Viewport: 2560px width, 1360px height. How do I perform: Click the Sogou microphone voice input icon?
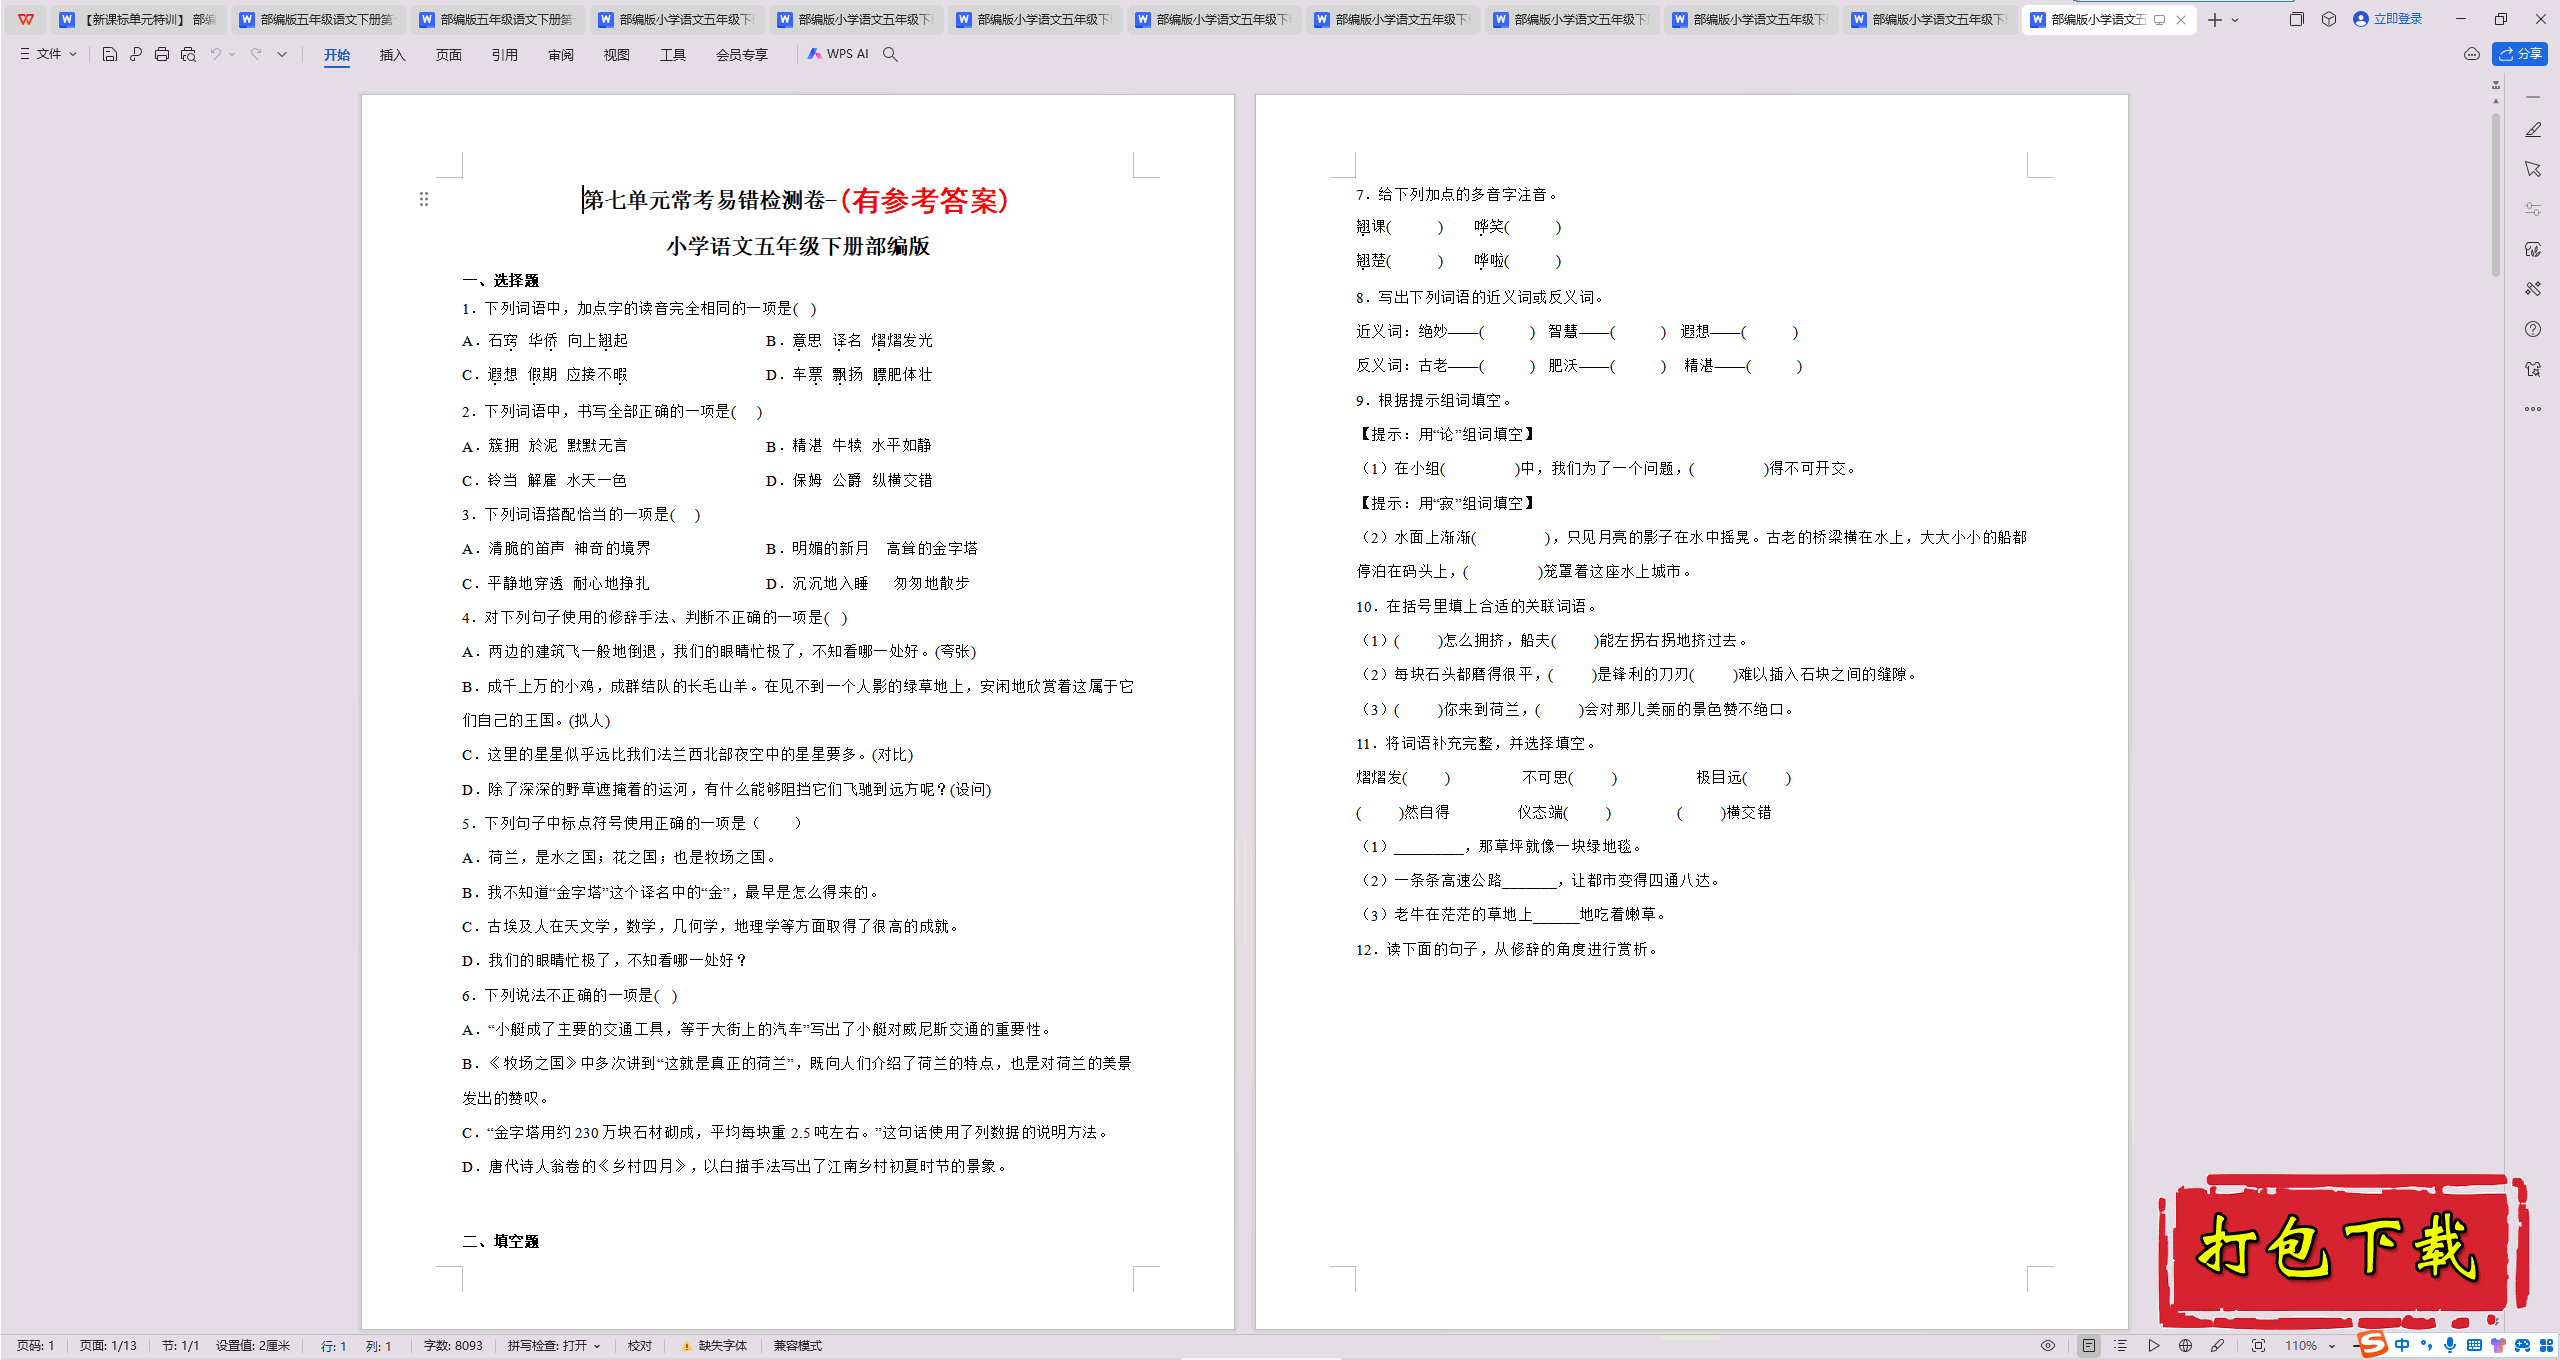pyautogui.click(x=2450, y=1346)
